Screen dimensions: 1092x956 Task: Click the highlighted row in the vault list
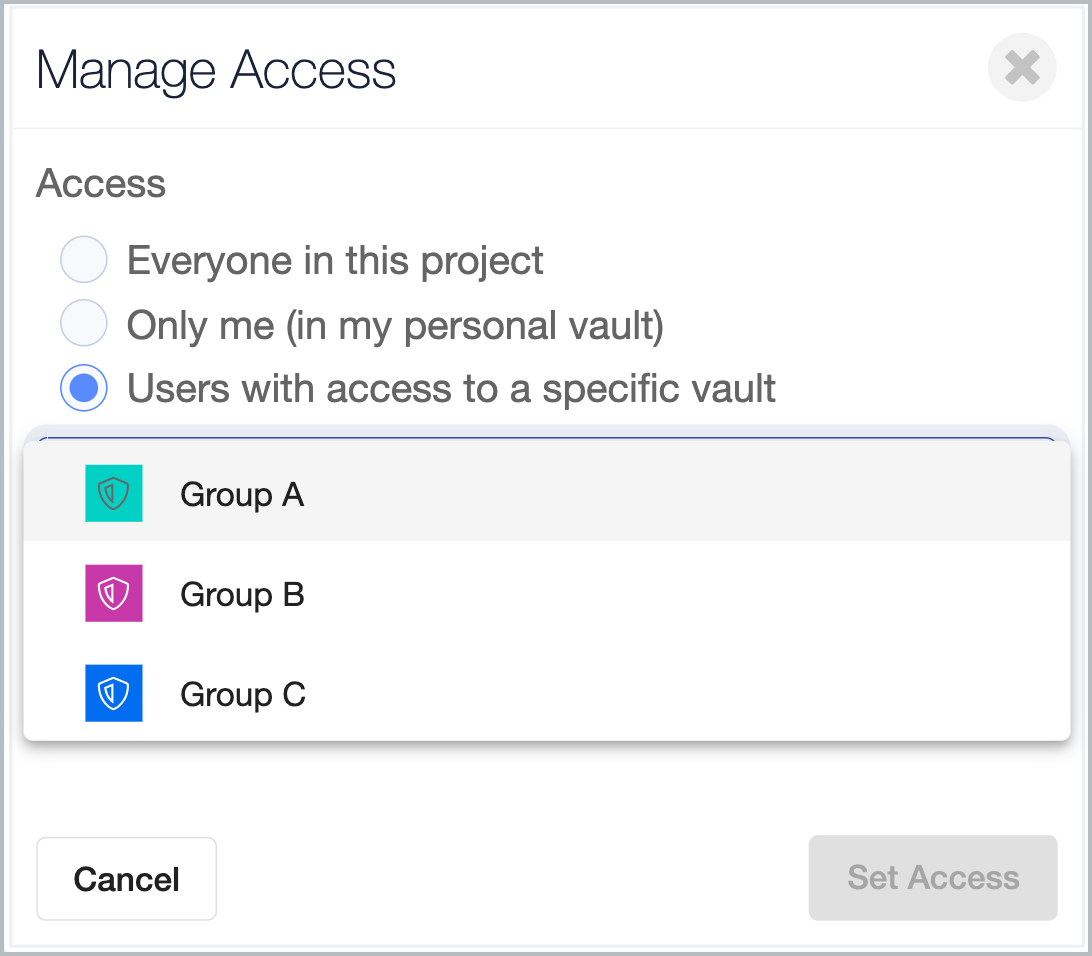tap(600, 494)
